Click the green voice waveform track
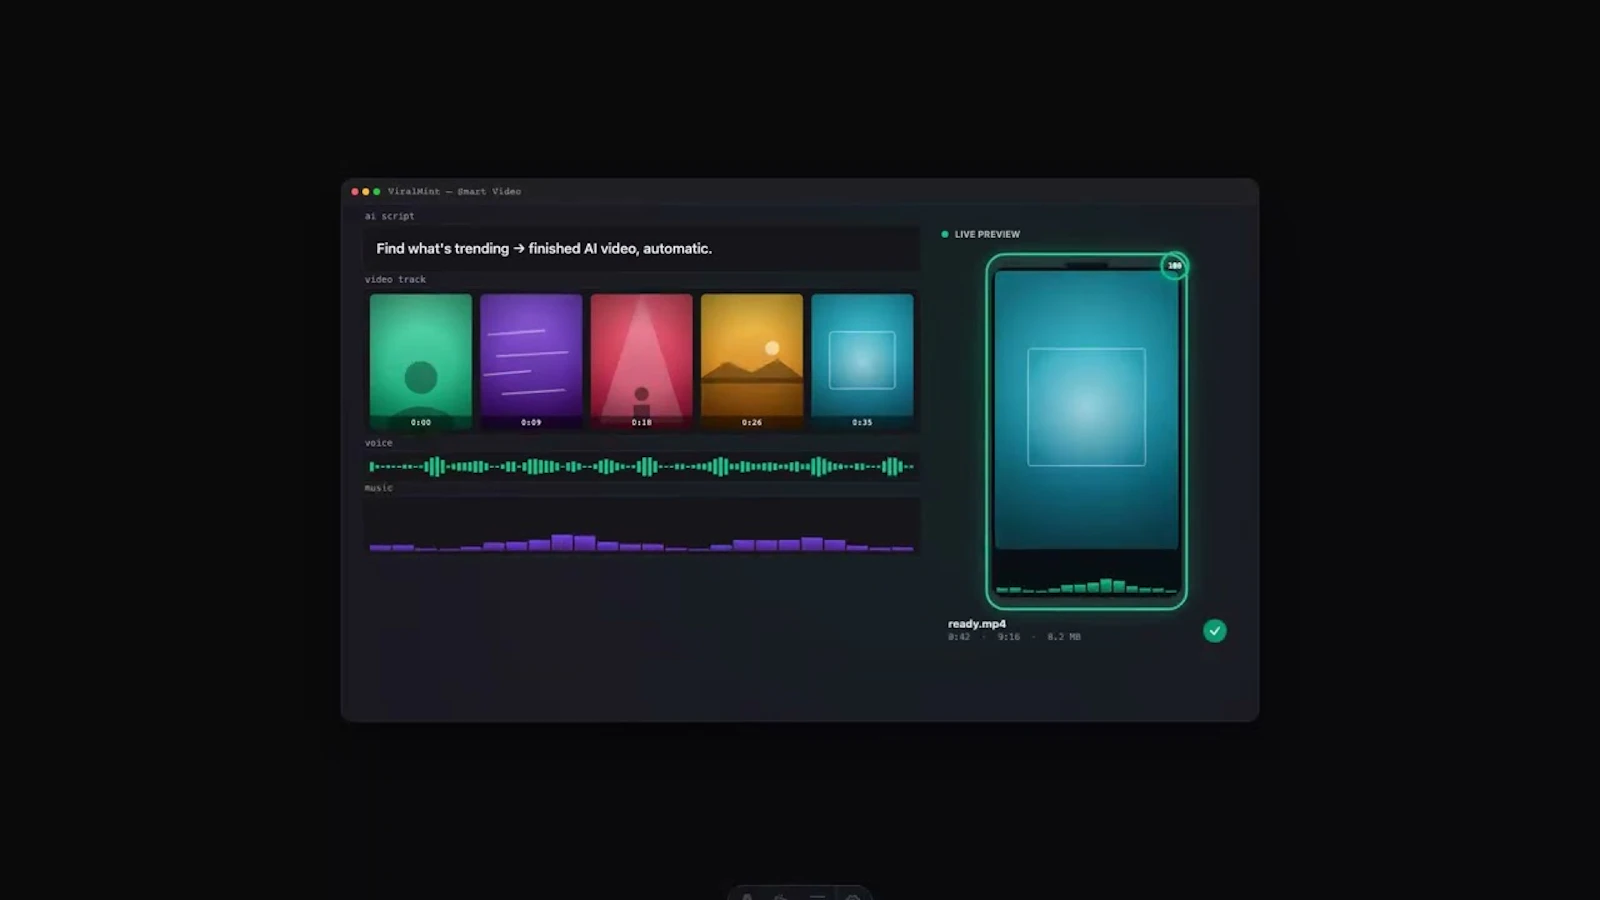1600x900 pixels. tap(641, 466)
